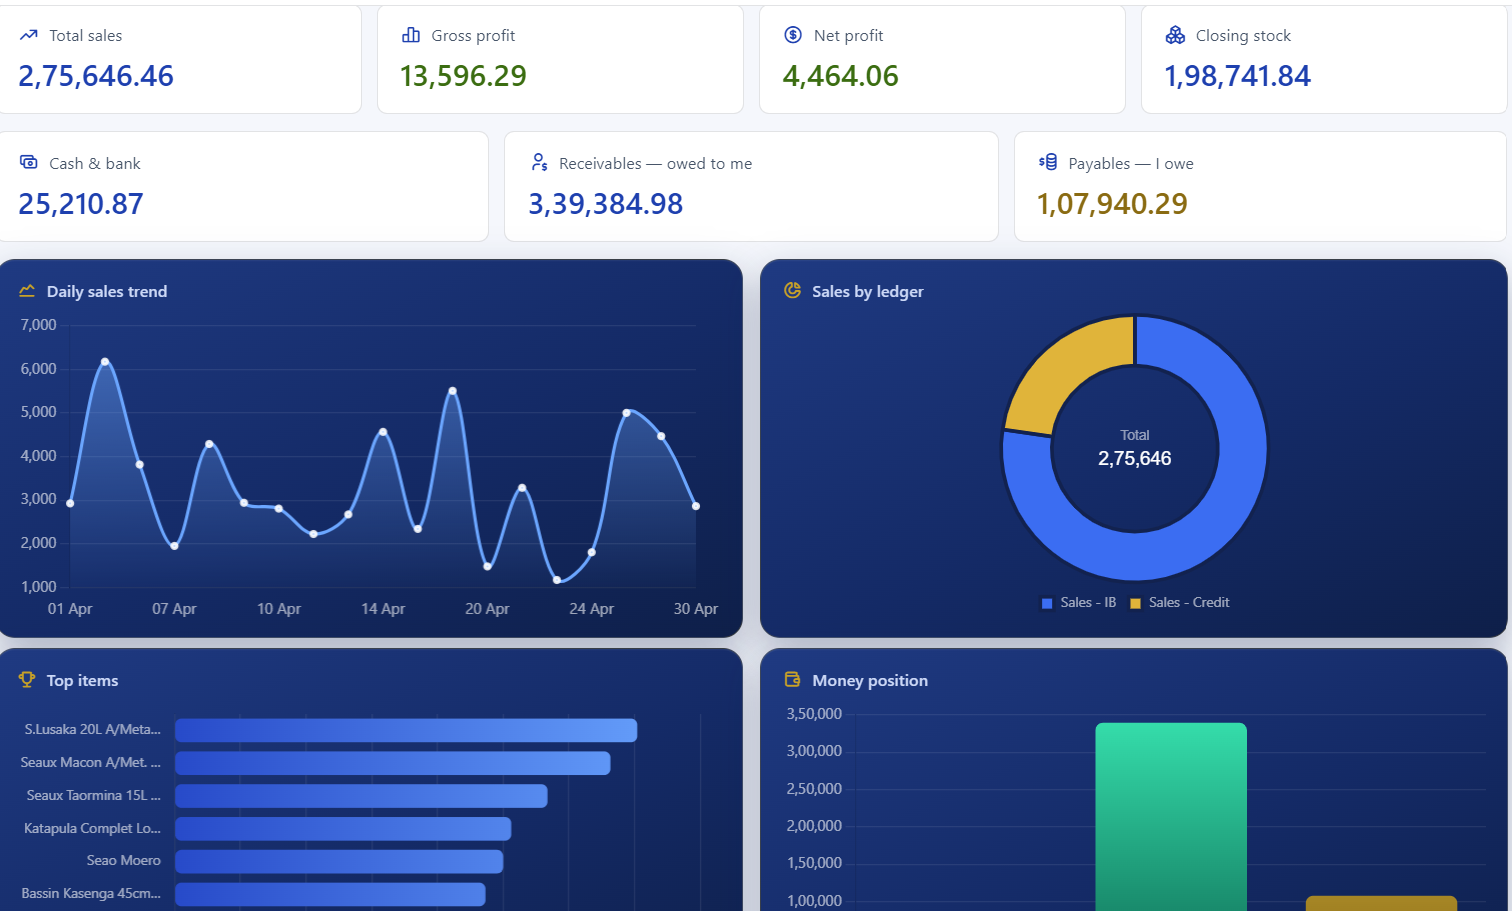The width and height of the screenshot is (1512, 911).
Task: Click the donut center total 2,75,646
Action: [1135, 459]
